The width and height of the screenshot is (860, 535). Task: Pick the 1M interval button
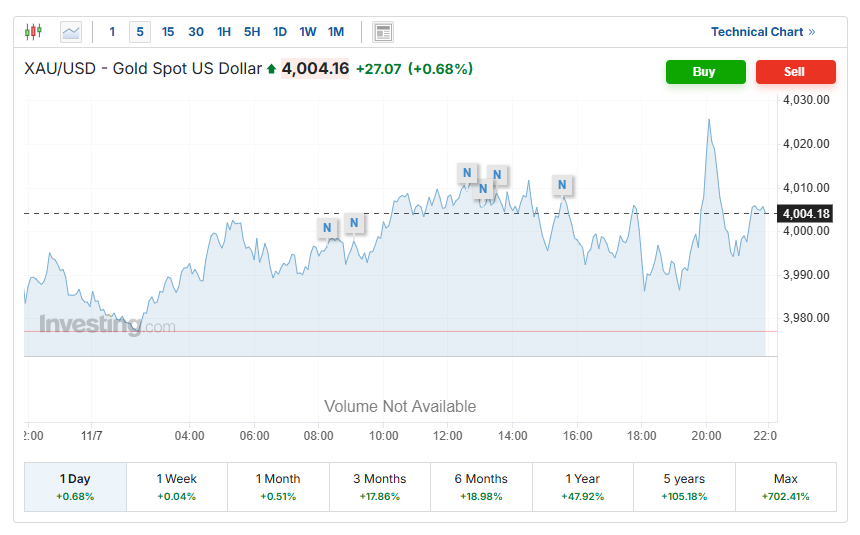(x=336, y=32)
